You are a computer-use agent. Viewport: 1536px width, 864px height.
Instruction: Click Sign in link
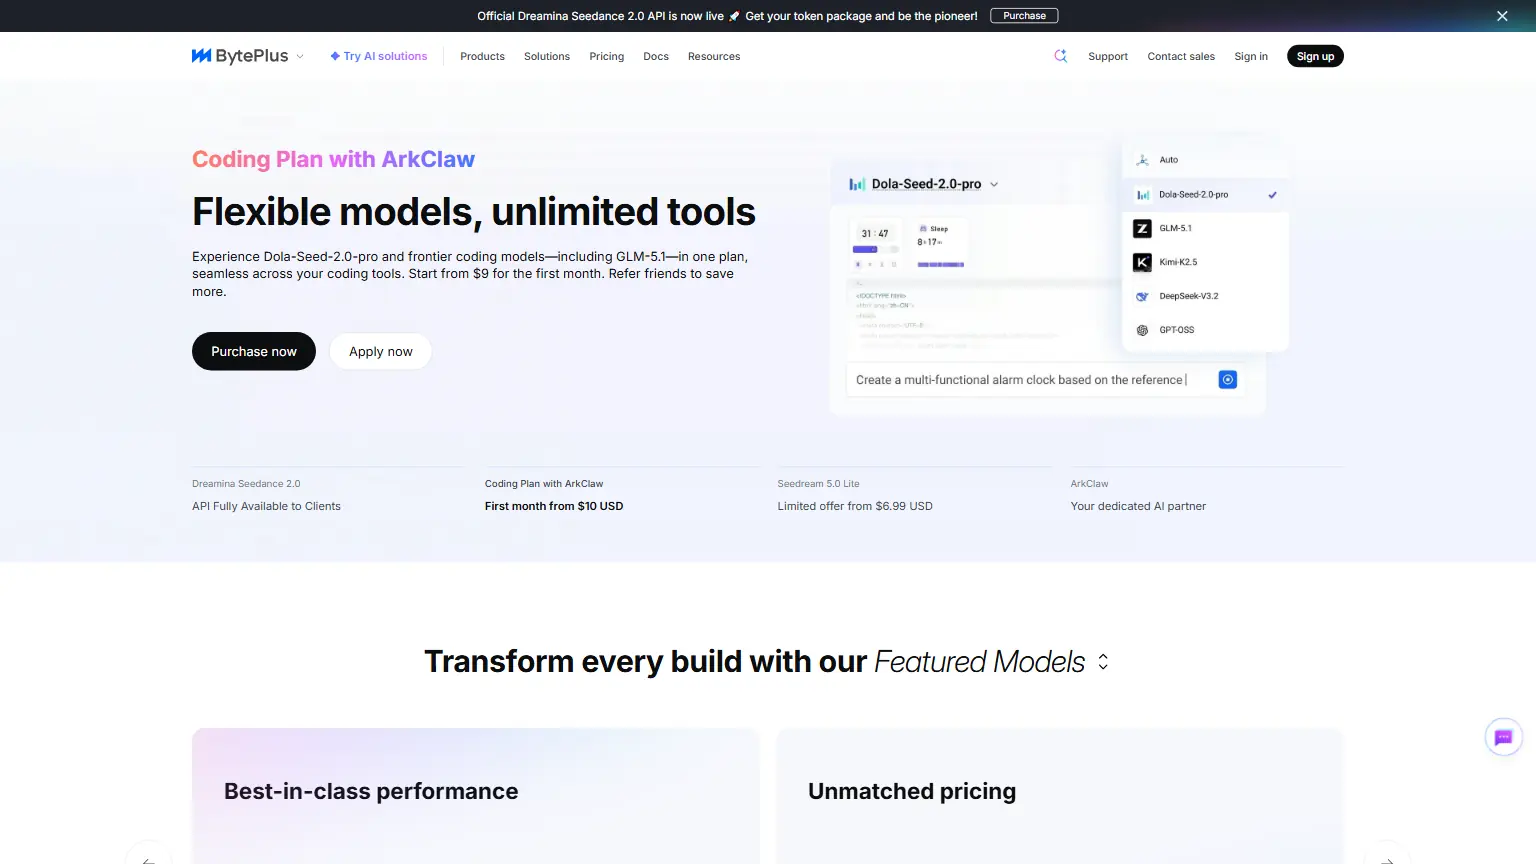1251,56
